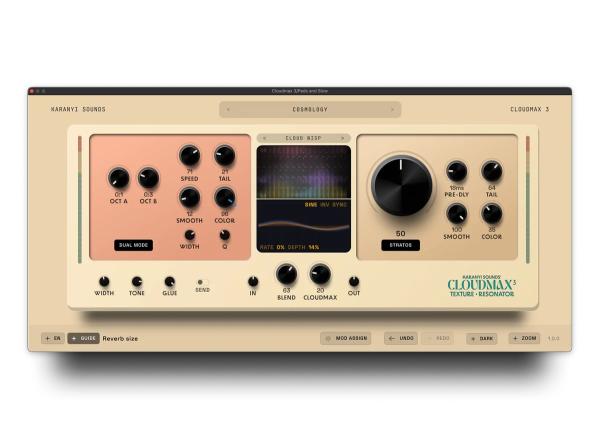The width and height of the screenshot is (600, 440).
Task: Click the reverb TAIL knob
Action: 492,171
